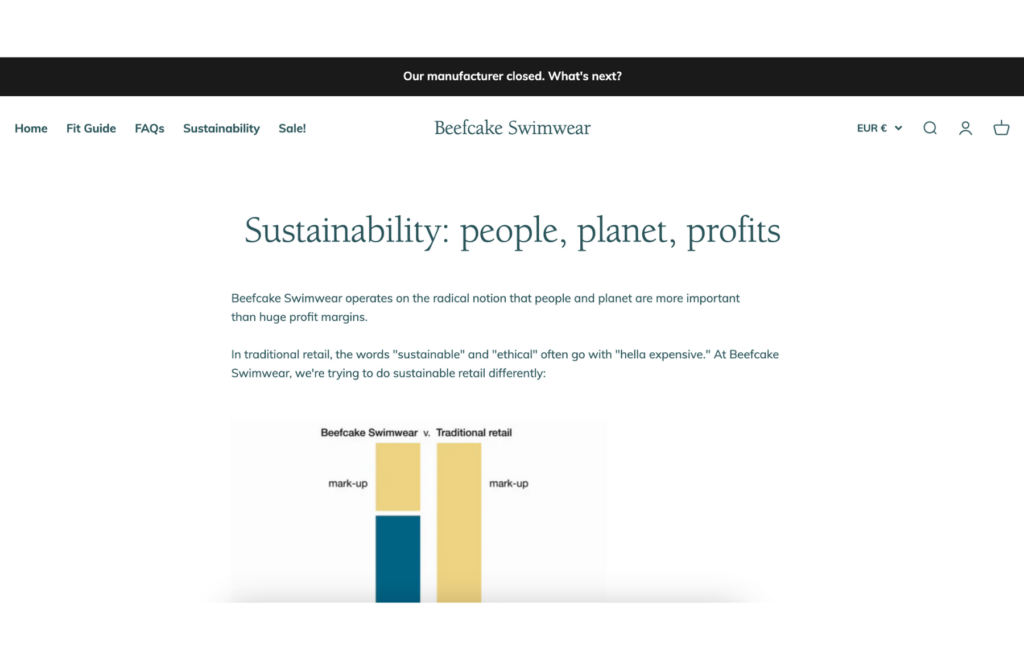Open the Fit Guide page
Image resolution: width=1024 pixels, height=660 pixels.
point(91,129)
